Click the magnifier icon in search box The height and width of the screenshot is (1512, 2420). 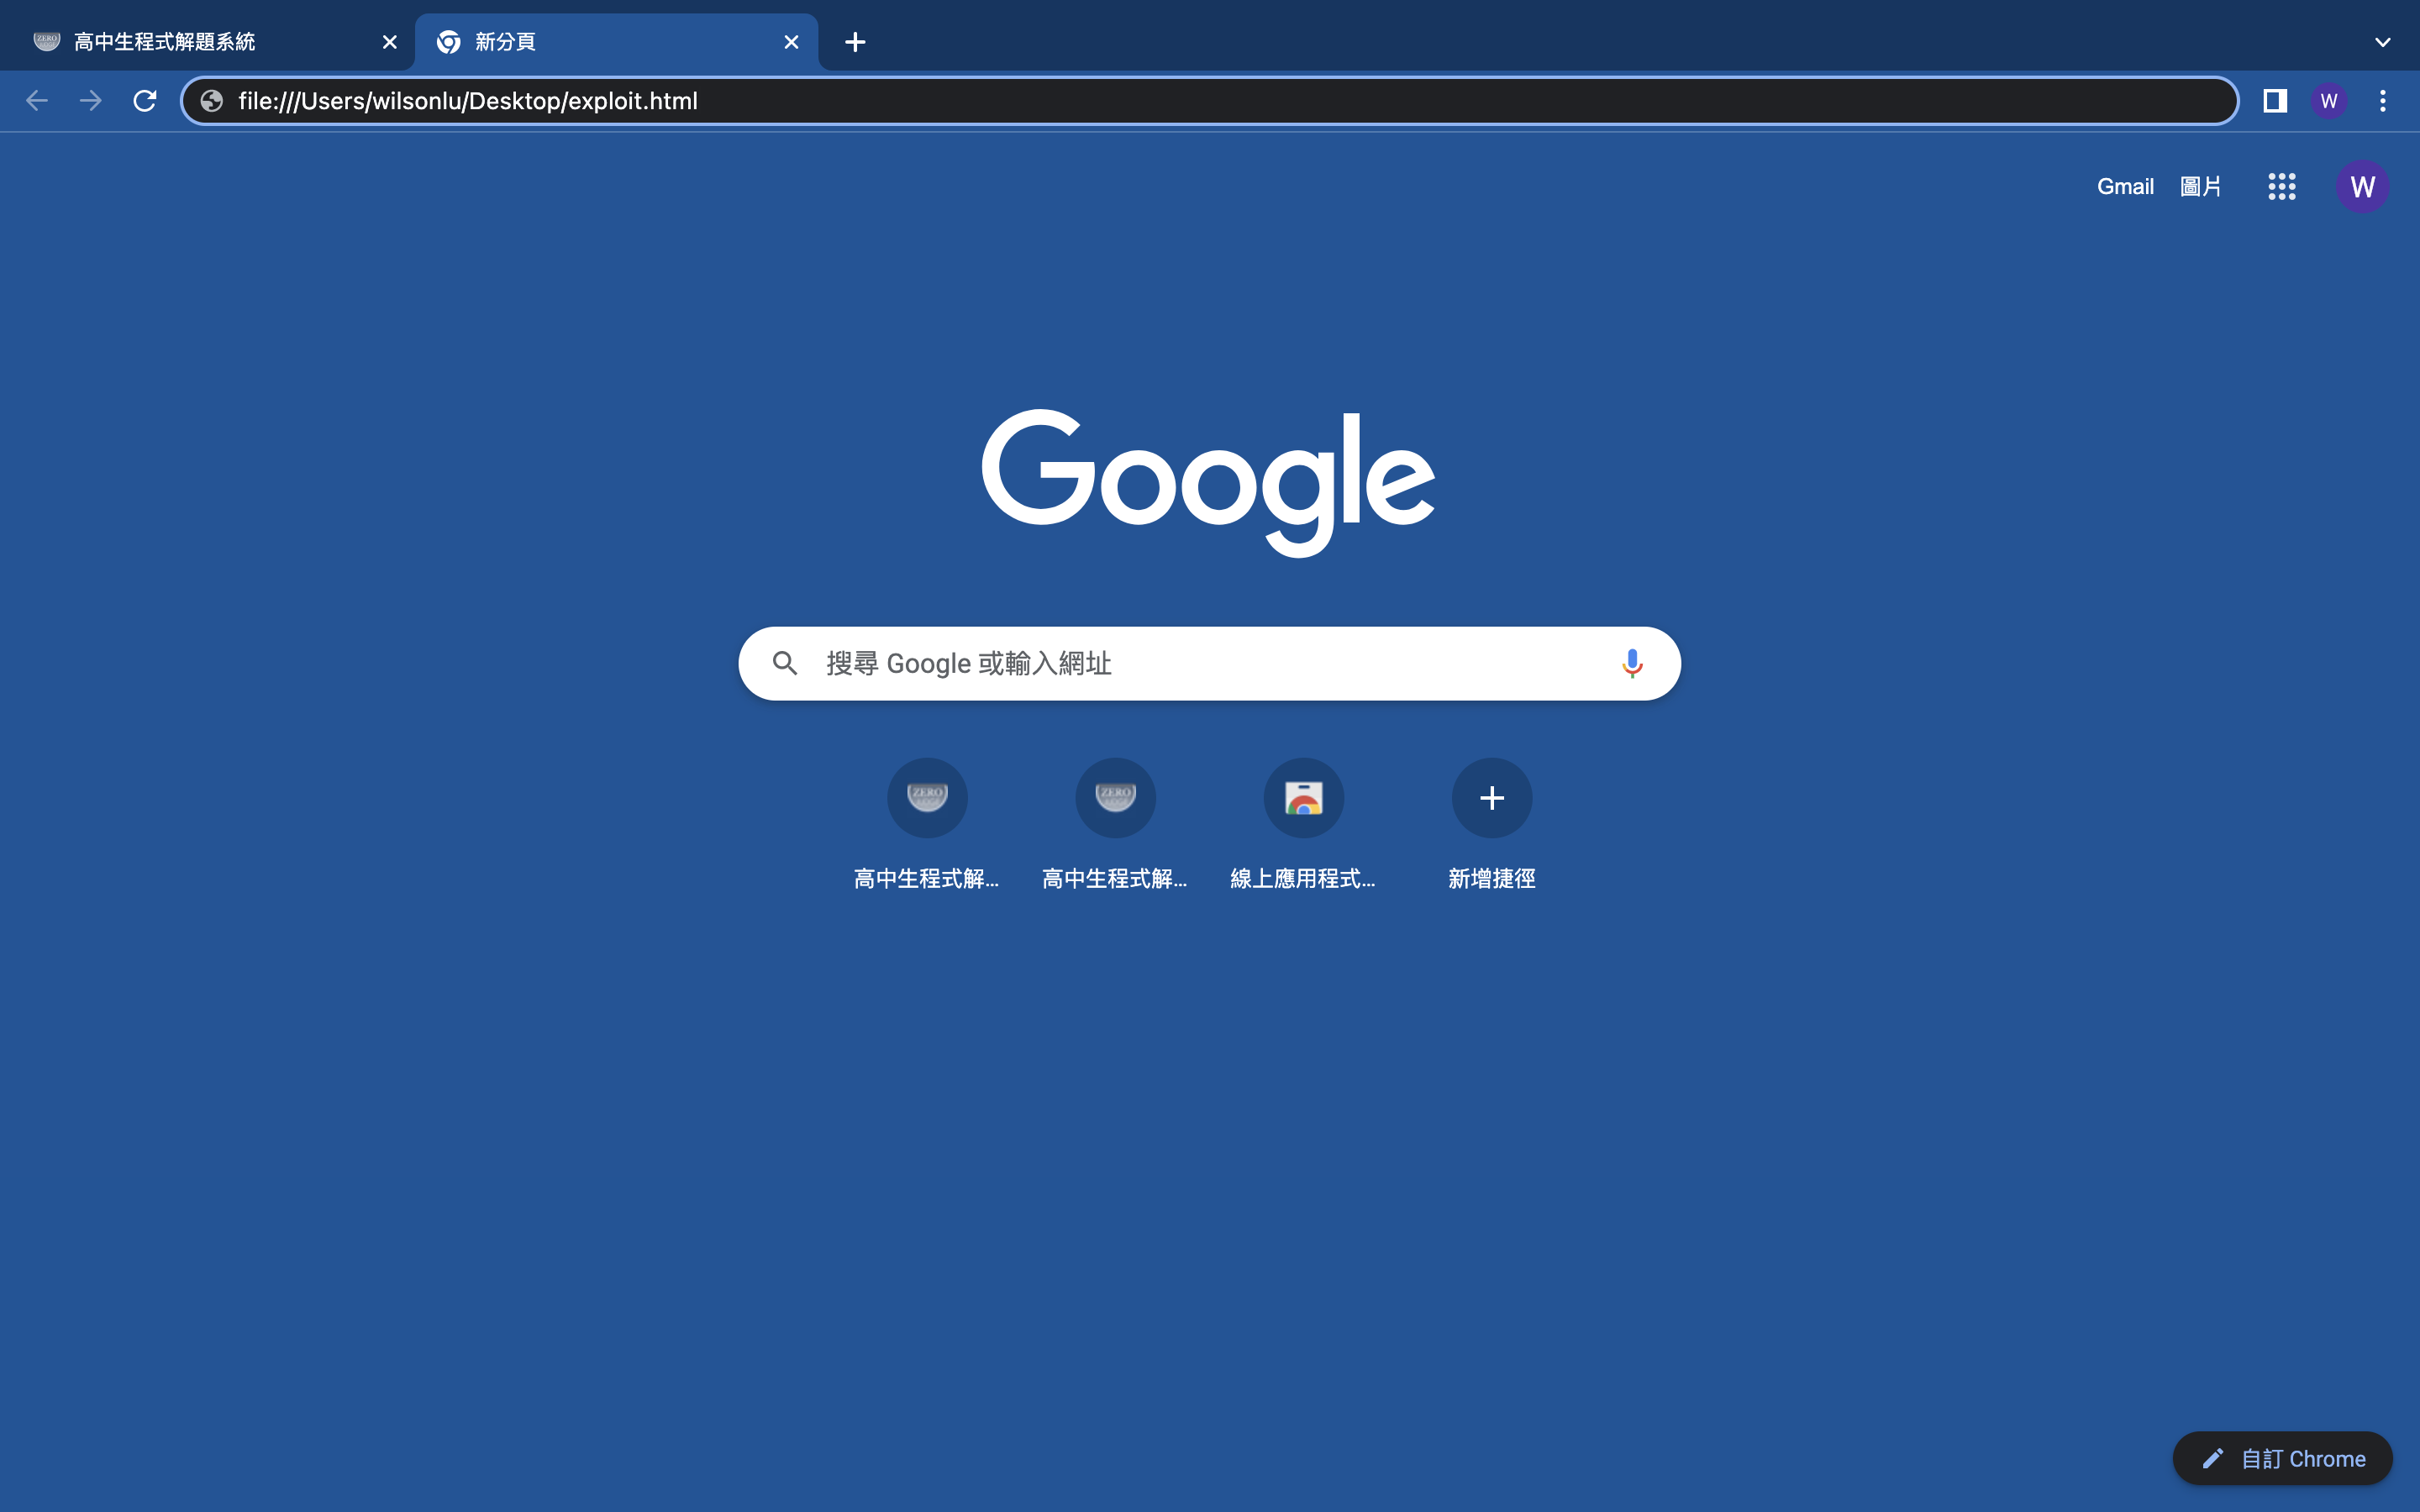click(x=785, y=664)
